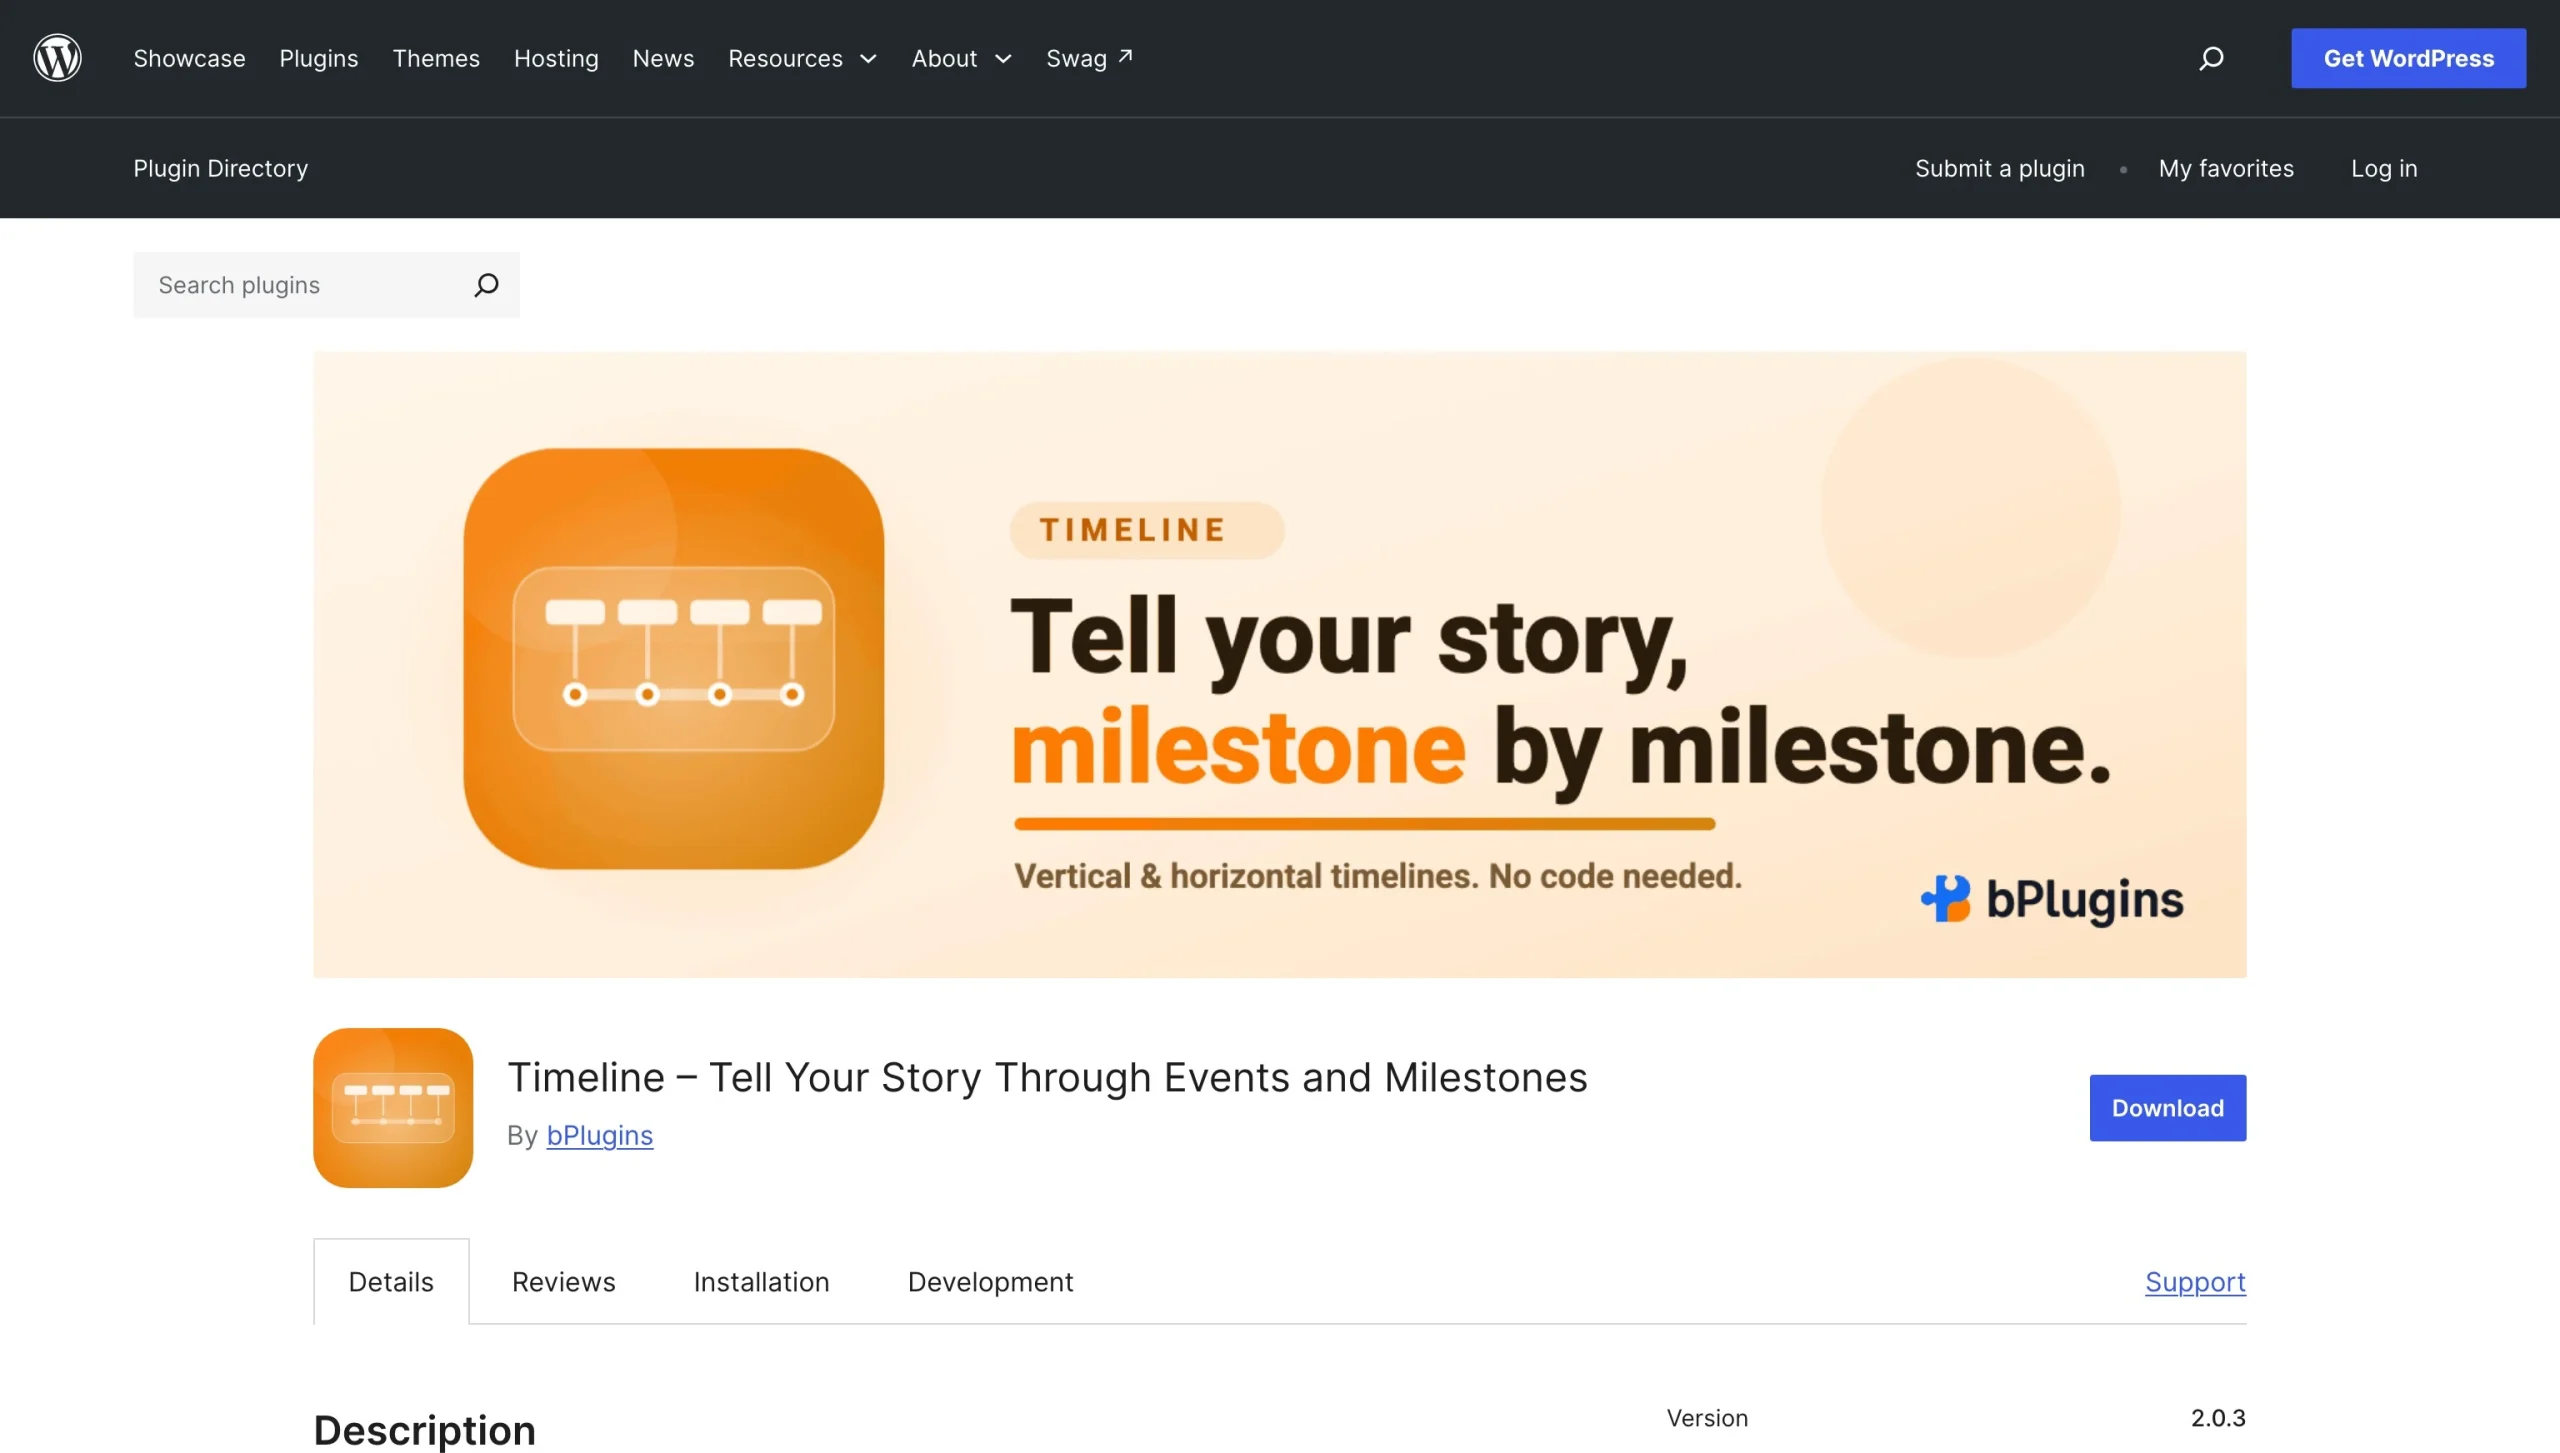Switch to the Reviews tab
This screenshot has width=2560, height=1453.
[563, 1281]
